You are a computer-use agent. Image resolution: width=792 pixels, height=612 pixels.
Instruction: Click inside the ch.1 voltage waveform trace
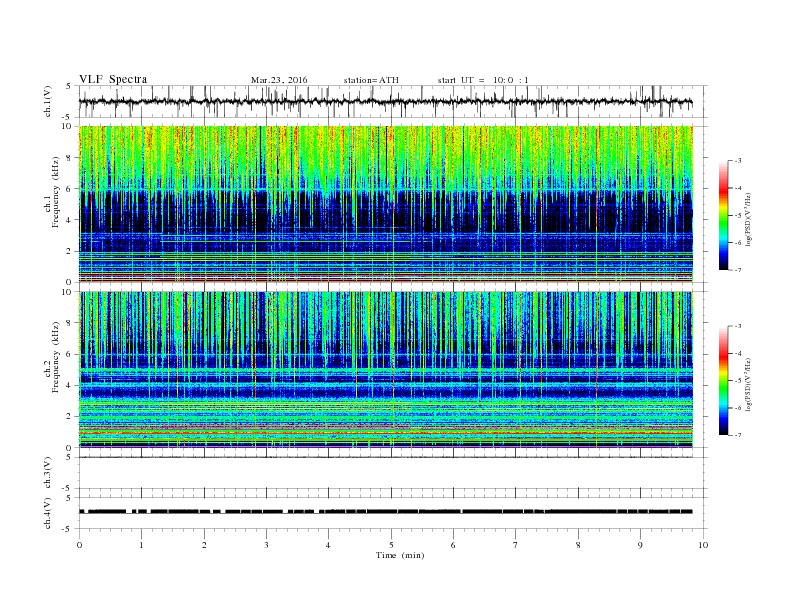(385, 101)
